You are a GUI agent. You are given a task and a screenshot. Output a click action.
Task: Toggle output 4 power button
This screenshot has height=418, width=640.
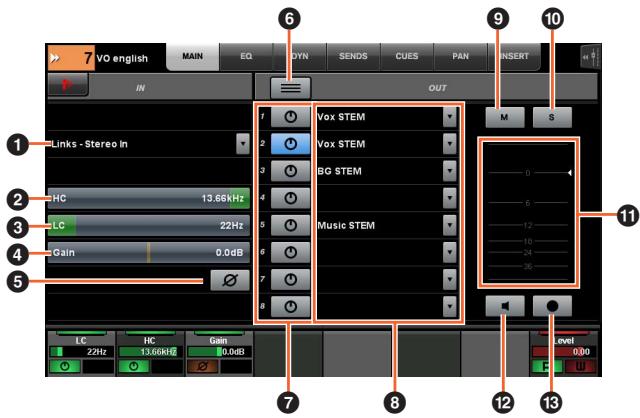click(x=291, y=198)
